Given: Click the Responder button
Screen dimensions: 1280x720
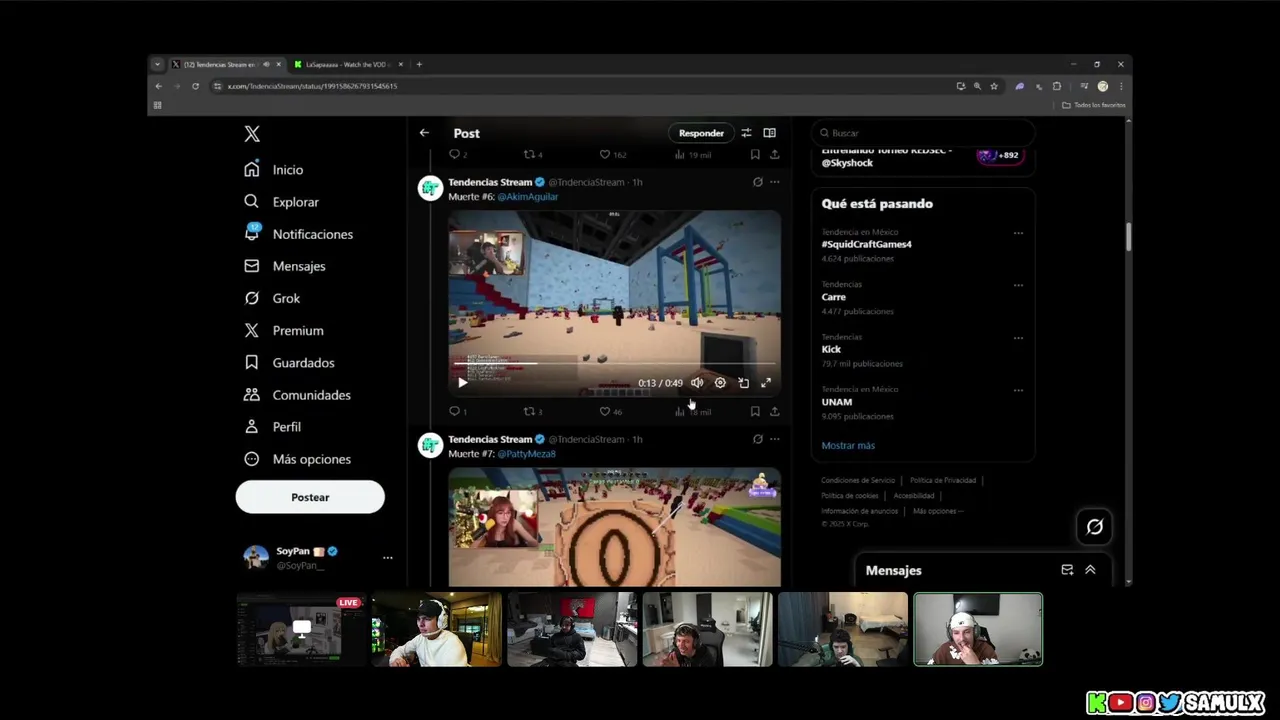Looking at the screenshot, I should [701, 133].
